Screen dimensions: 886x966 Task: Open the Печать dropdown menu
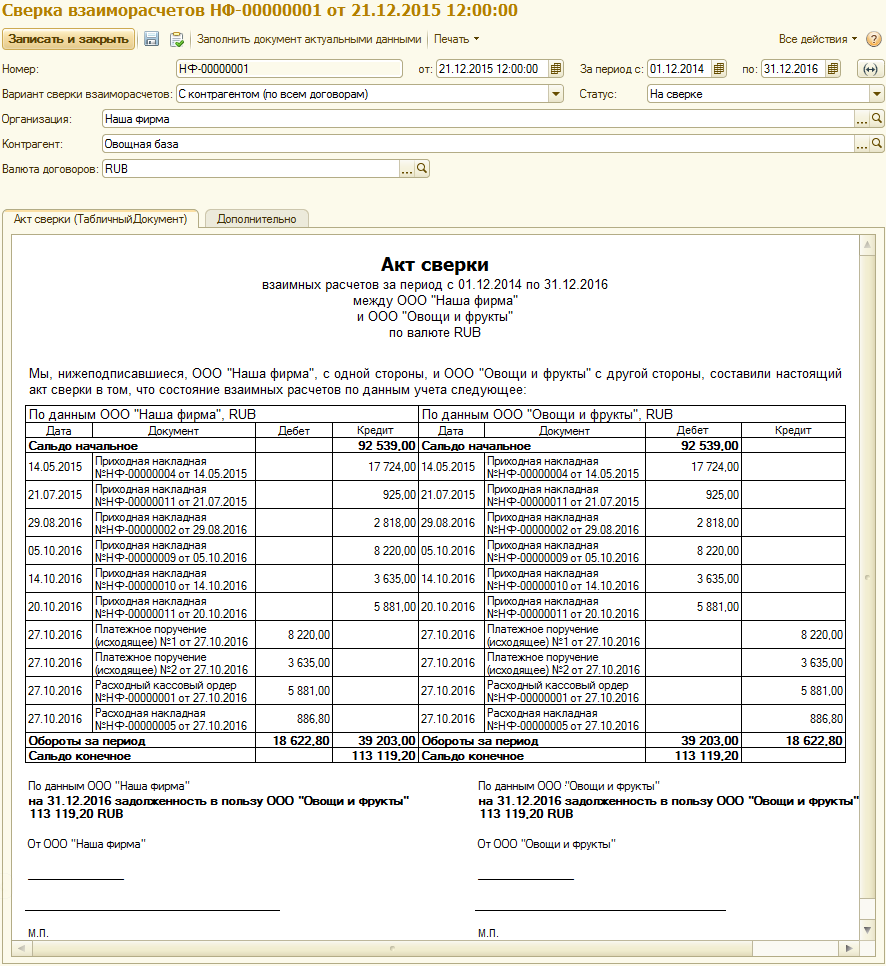(457, 39)
